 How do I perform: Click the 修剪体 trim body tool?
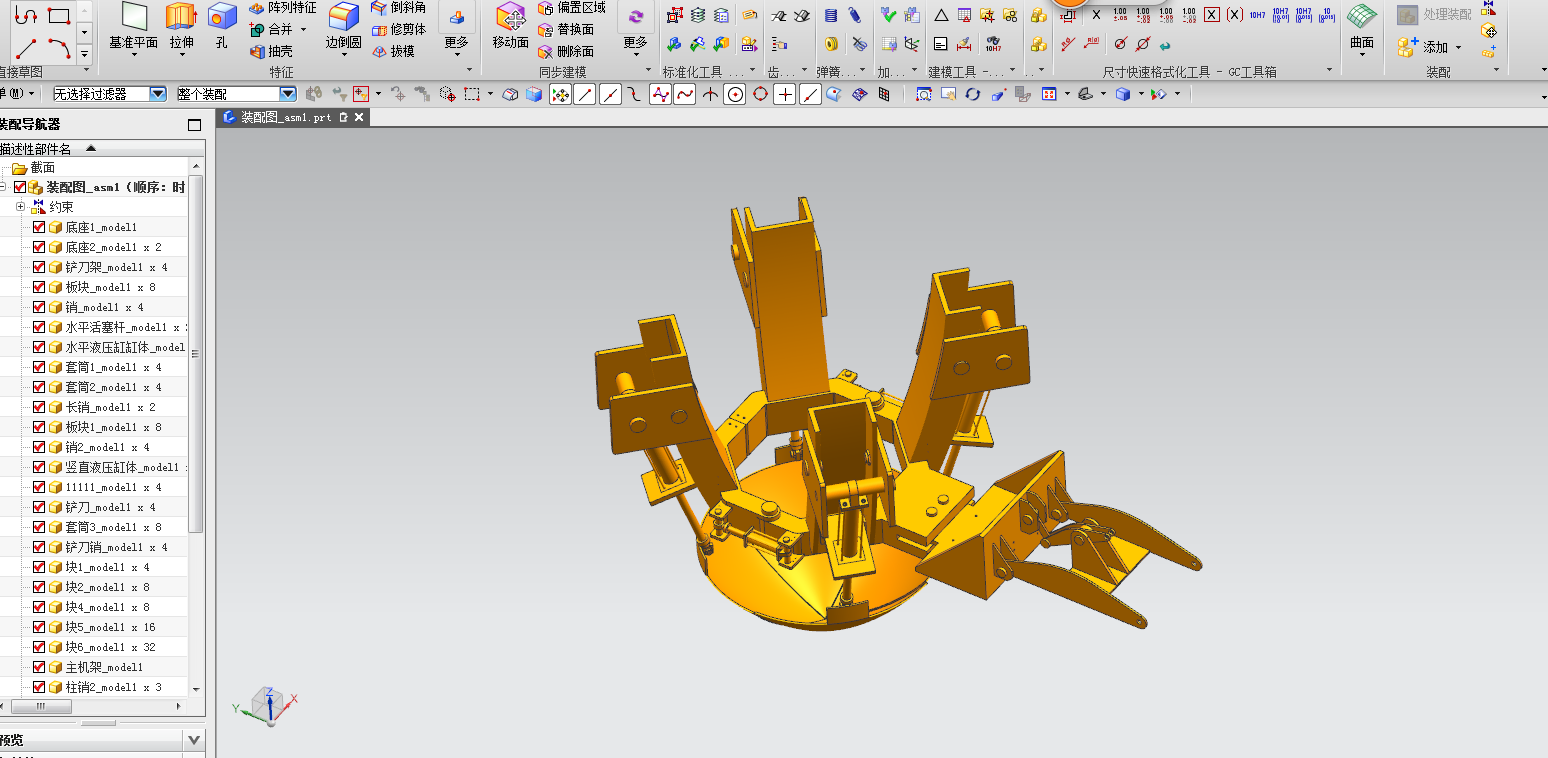coord(398,29)
